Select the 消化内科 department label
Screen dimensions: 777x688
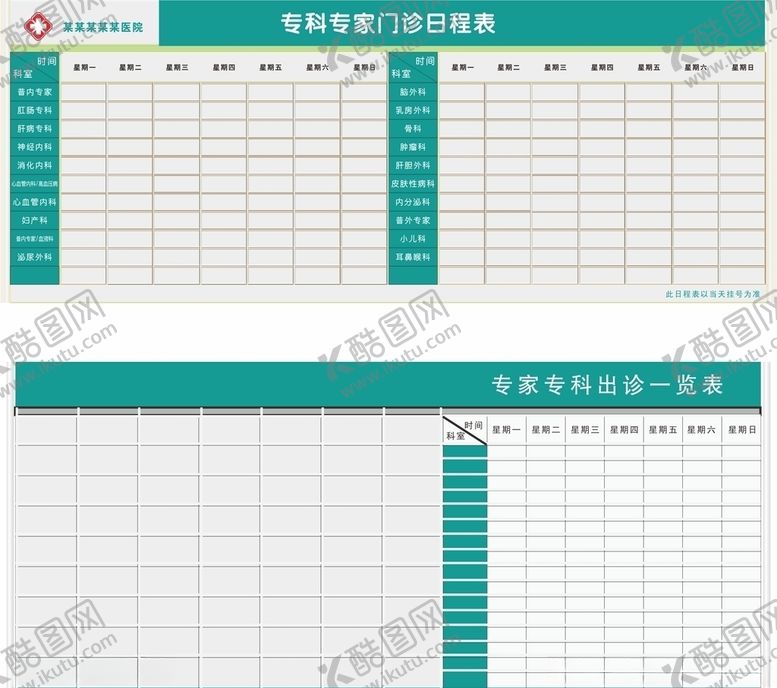(x=35, y=166)
